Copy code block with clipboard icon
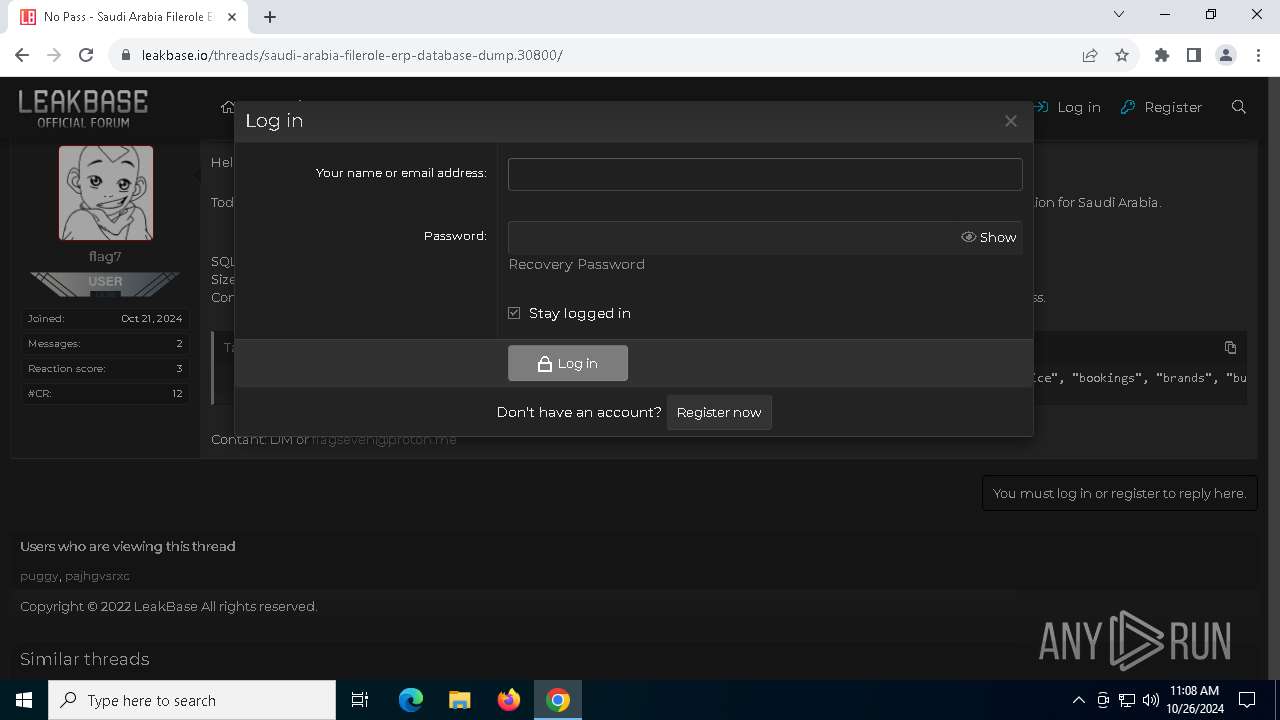This screenshot has width=1280, height=720. coord(1230,347)
